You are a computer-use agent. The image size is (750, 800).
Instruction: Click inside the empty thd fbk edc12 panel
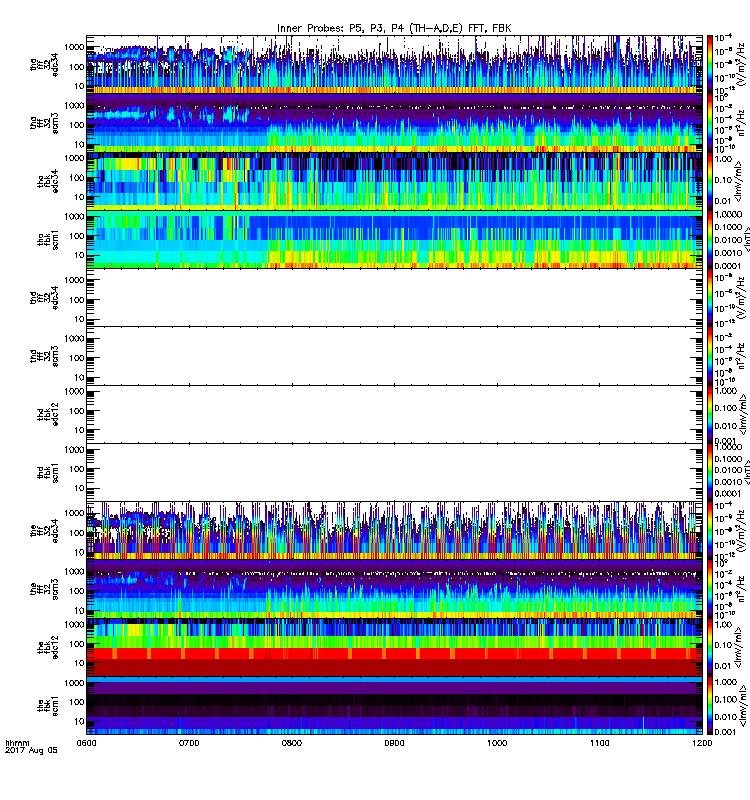tap(394, 414)
